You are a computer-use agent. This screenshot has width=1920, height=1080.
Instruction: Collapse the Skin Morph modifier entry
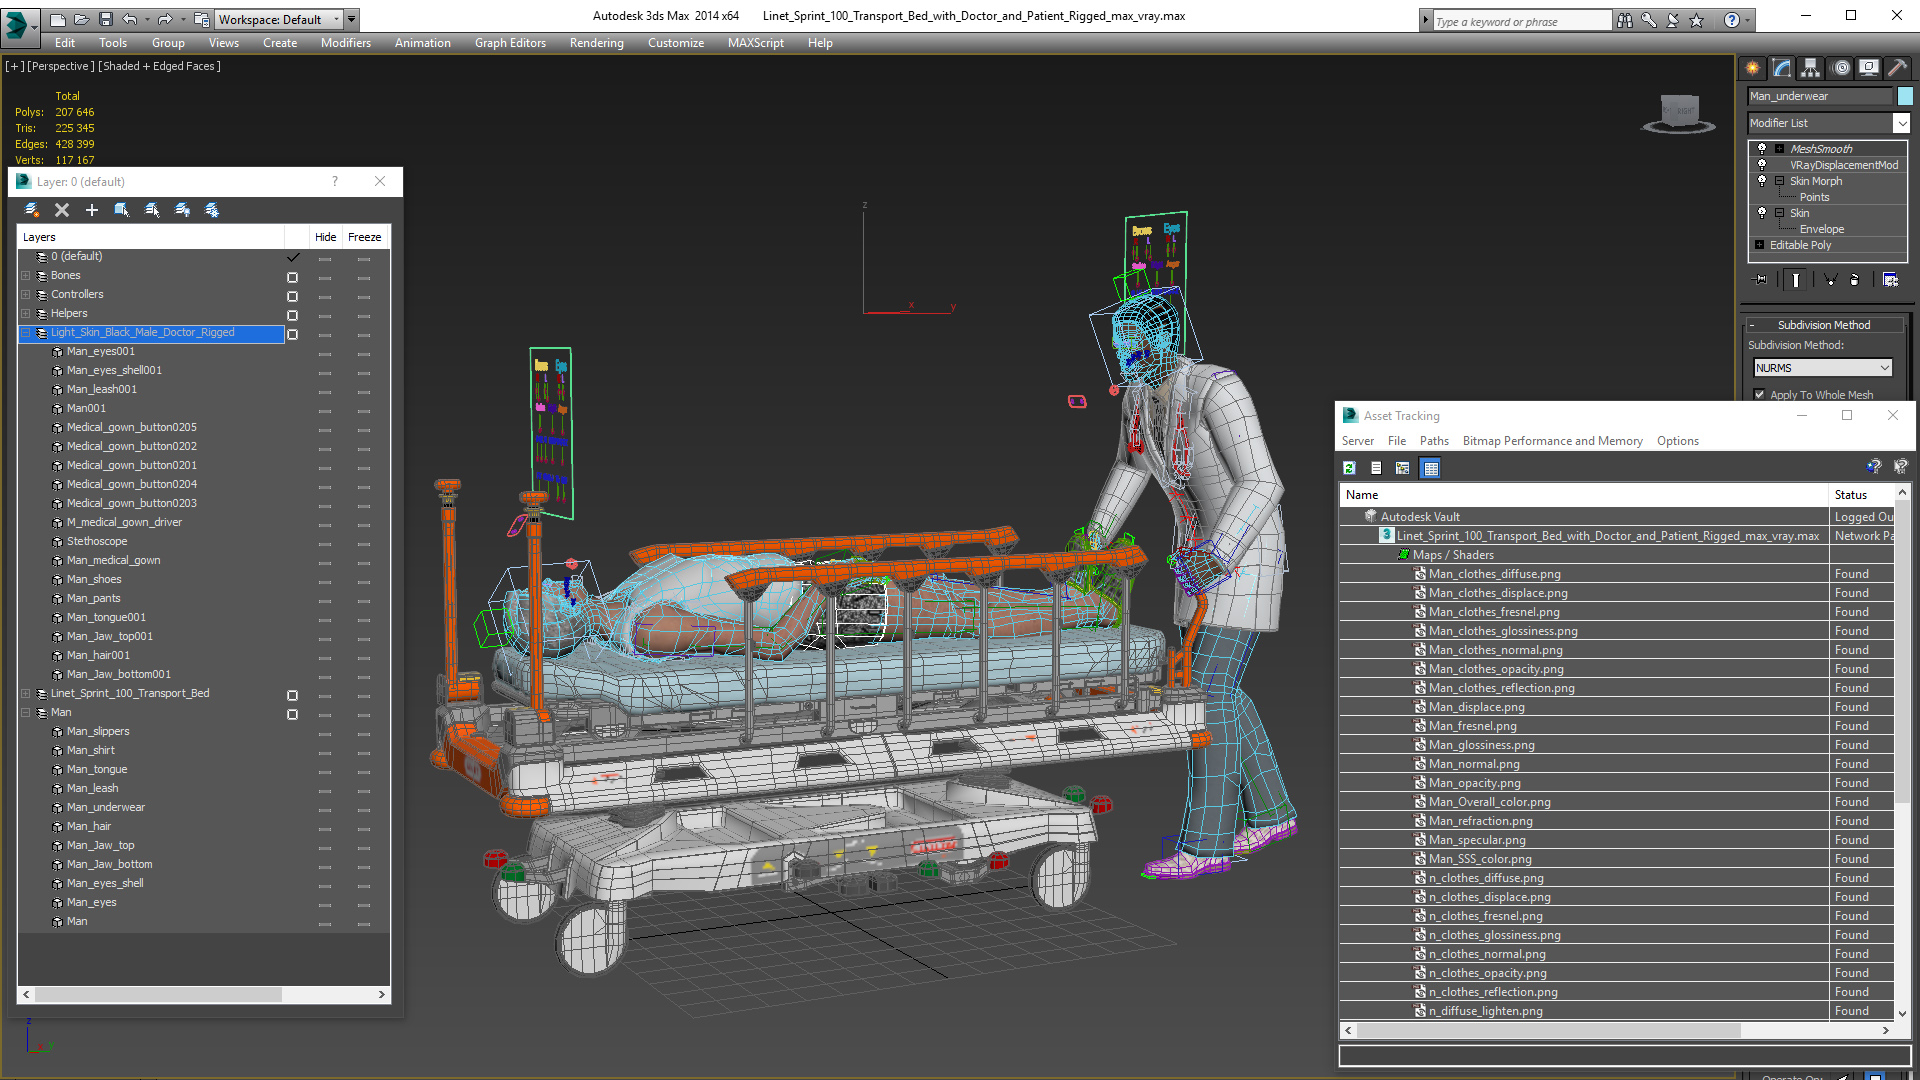click(1780, 181)
